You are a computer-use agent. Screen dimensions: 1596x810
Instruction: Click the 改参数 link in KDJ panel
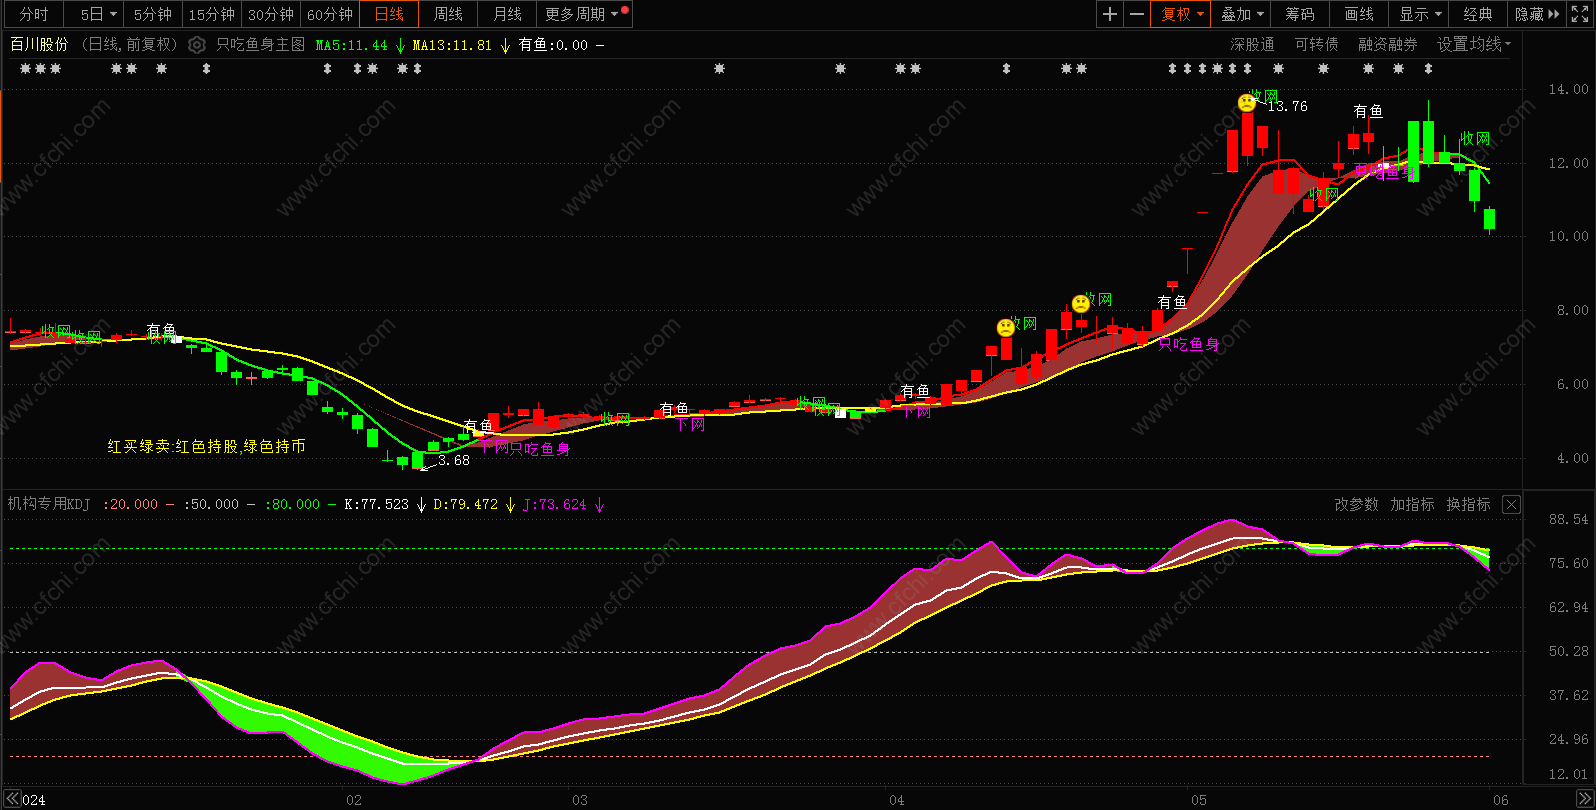(x=1356, y=504)
